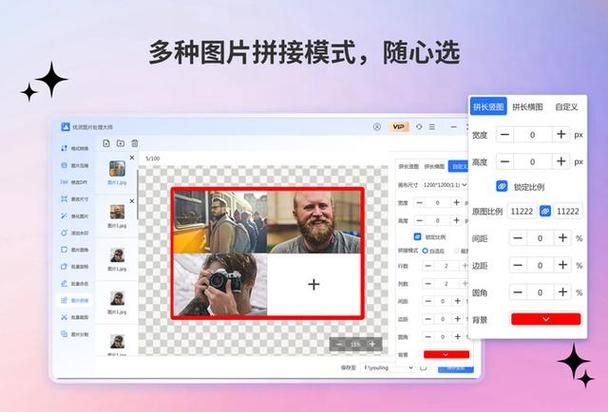608x412 pixels.
Task: Click the 宽度 value field in the enlarged panel
Action: 532,134
